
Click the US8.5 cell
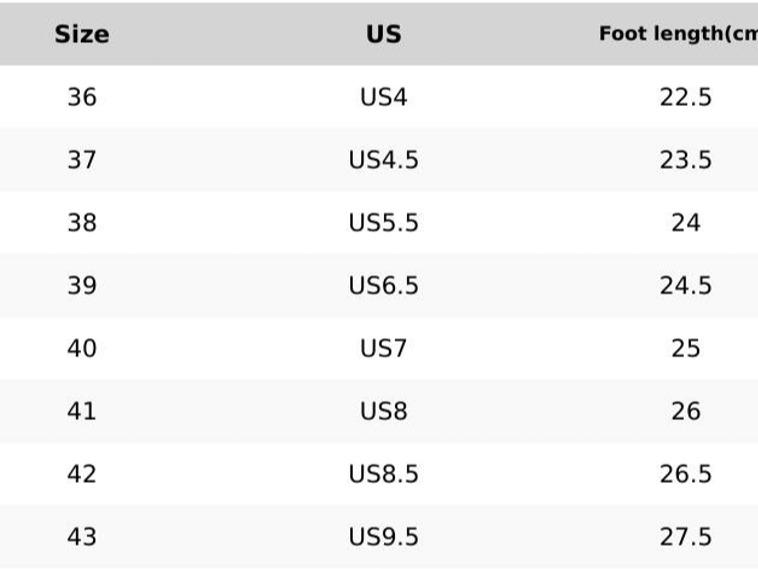click(x=383, y=473)
